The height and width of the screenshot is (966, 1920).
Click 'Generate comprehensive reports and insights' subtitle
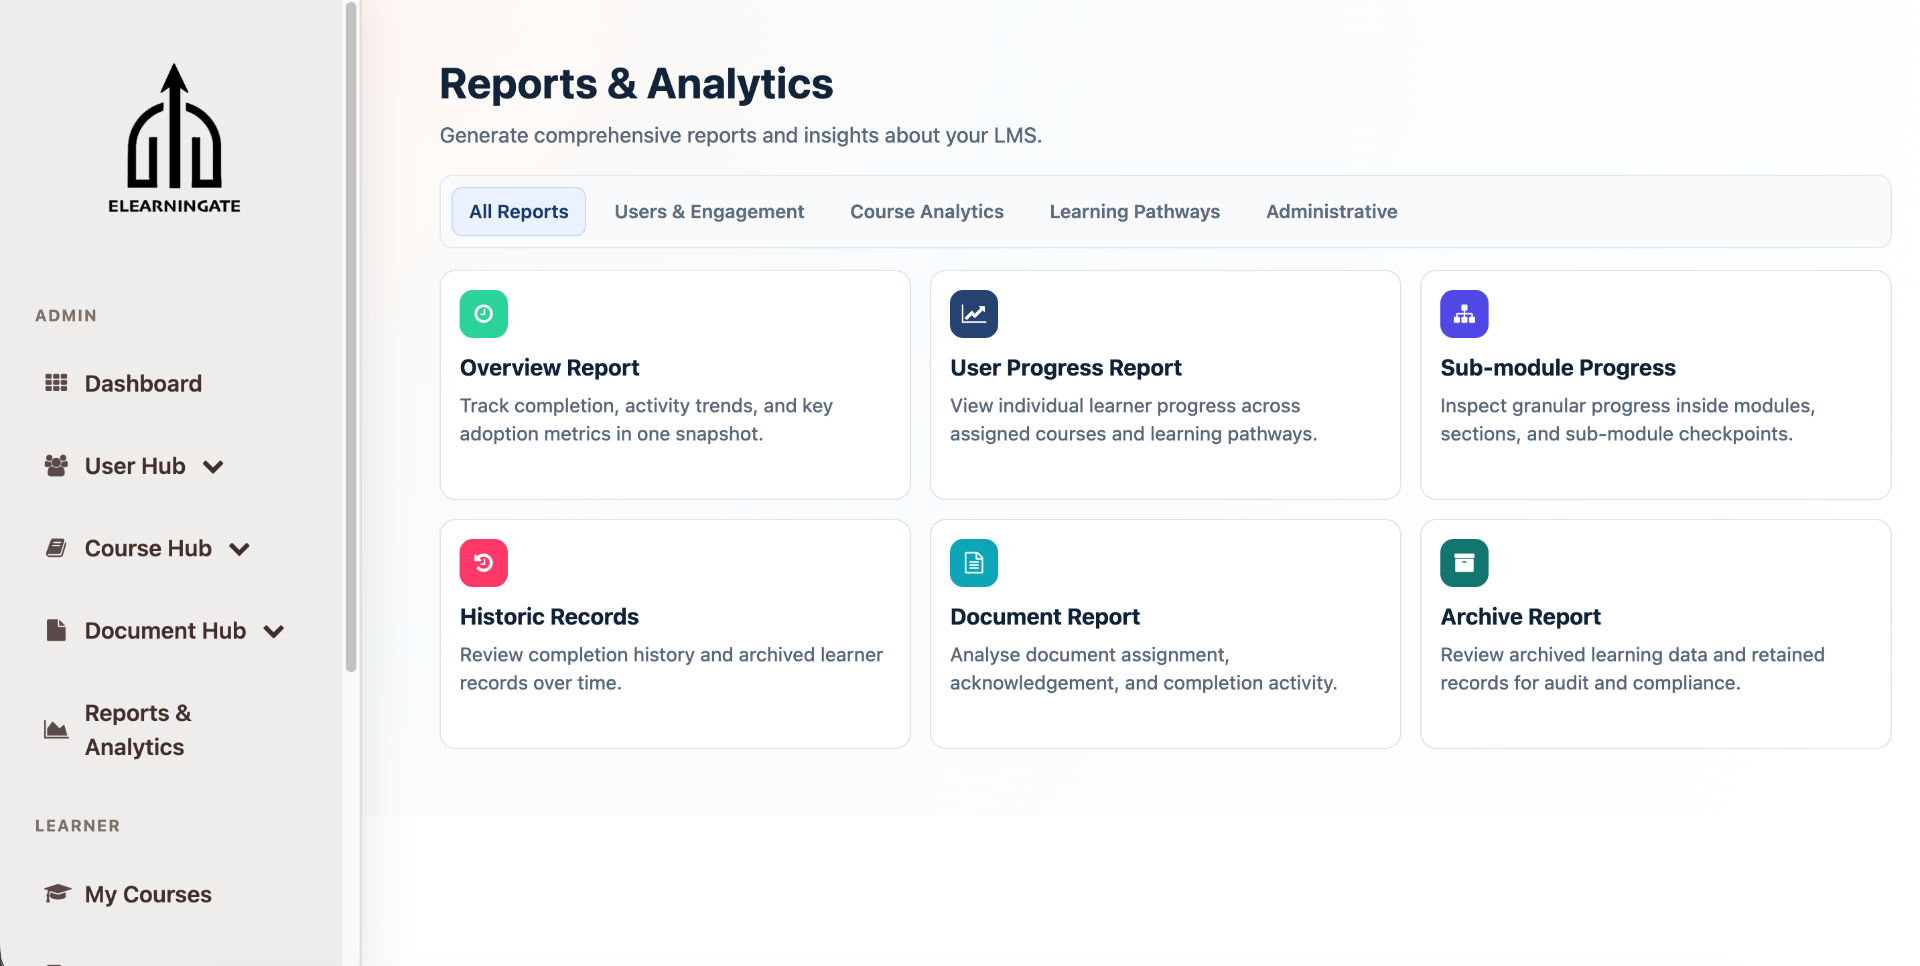pyautogui.click(x=741, y=135)
